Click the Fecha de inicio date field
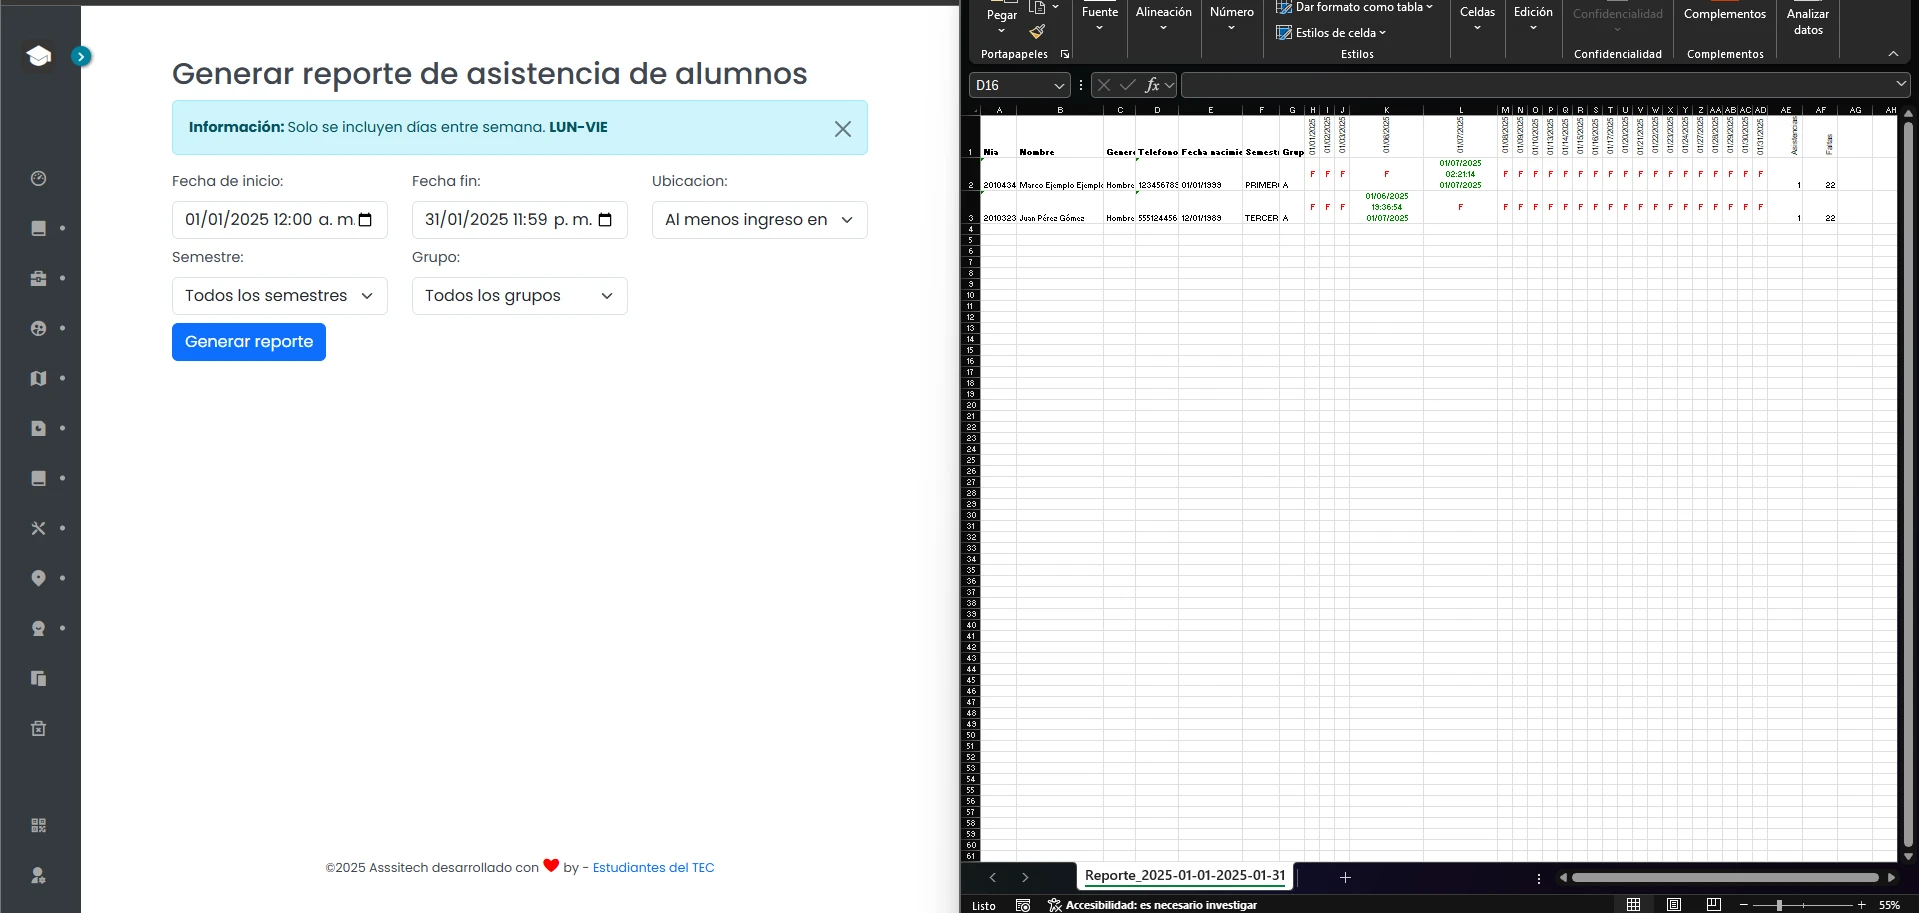Viewport: 1919px width, 913px height. click(x=280, y=220)
